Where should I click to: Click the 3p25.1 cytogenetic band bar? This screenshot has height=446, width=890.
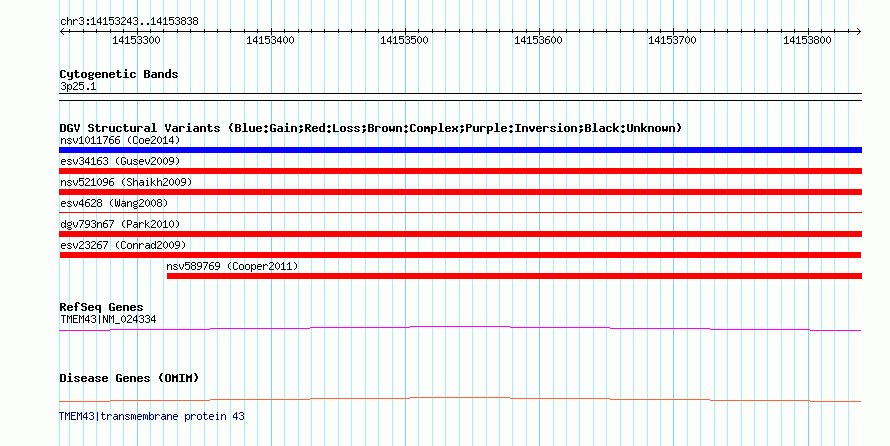pos(460,97)
